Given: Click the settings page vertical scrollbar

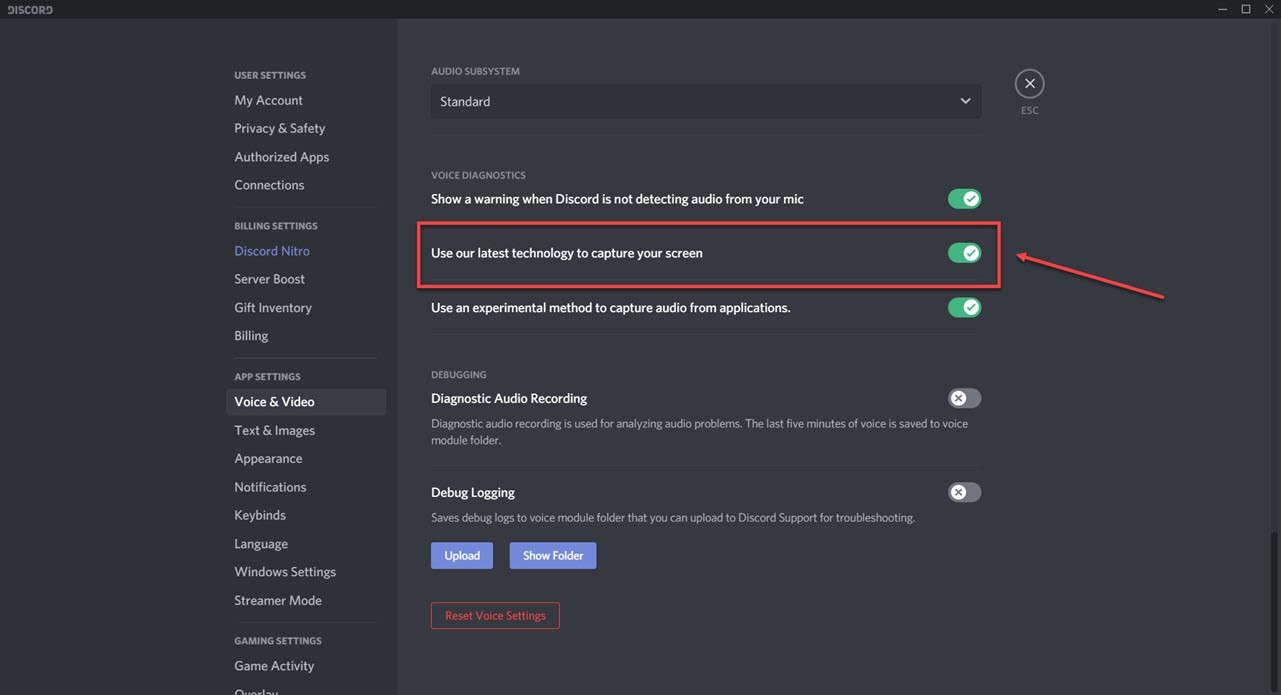Looking at the screenshot, I should (1275, 610).
